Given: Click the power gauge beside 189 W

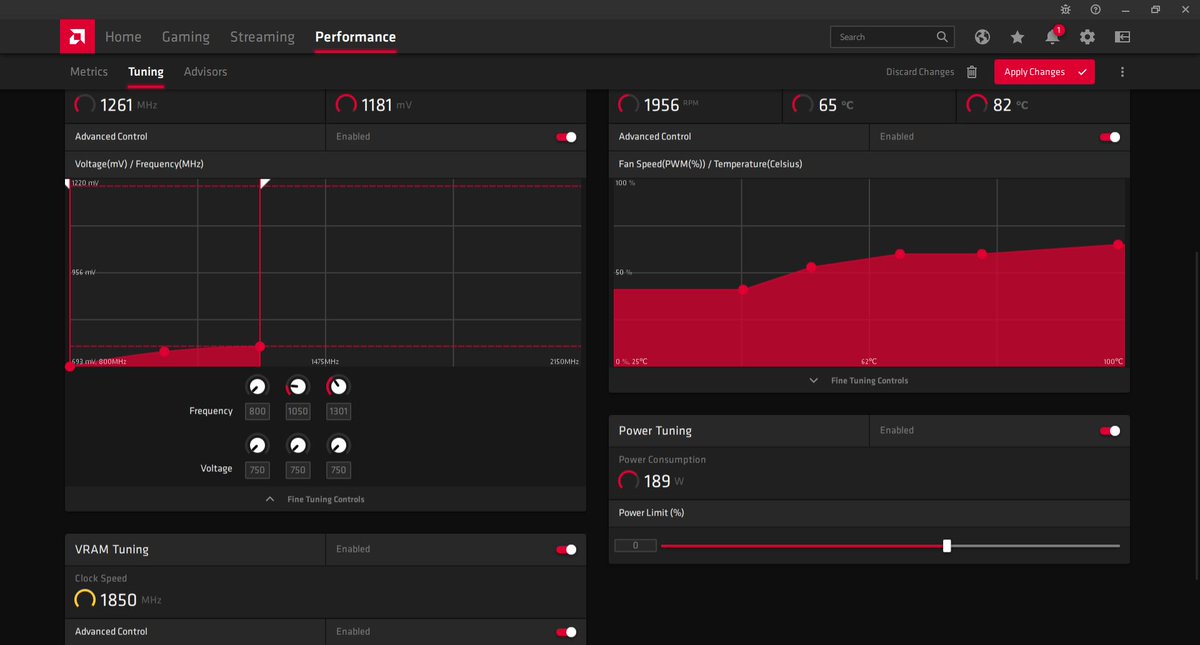Looking at the screenshot, I should [629, 481].
